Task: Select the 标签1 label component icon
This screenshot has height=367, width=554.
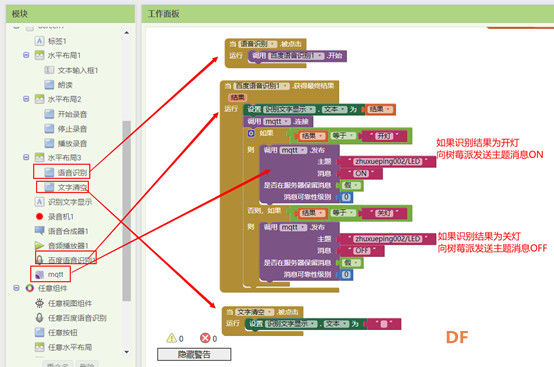Action: [39, 41]
